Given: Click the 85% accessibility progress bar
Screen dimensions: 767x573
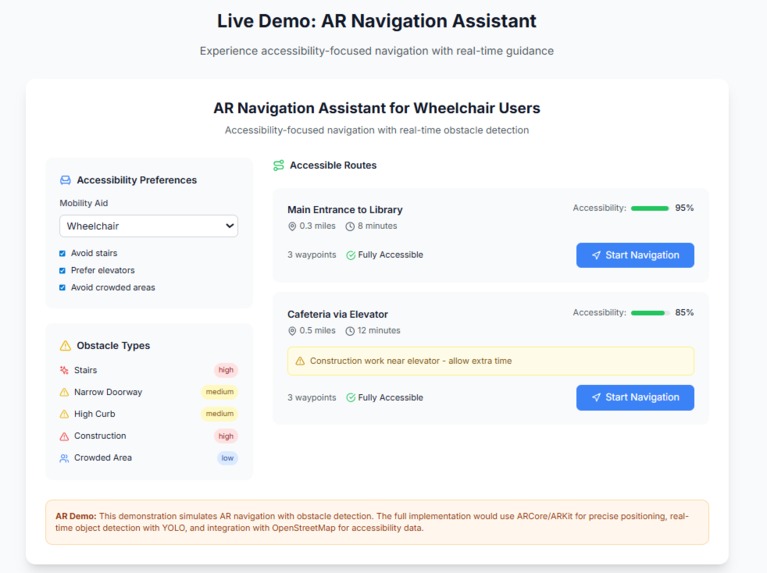Looking at the screenshot, I should [650, 313].
